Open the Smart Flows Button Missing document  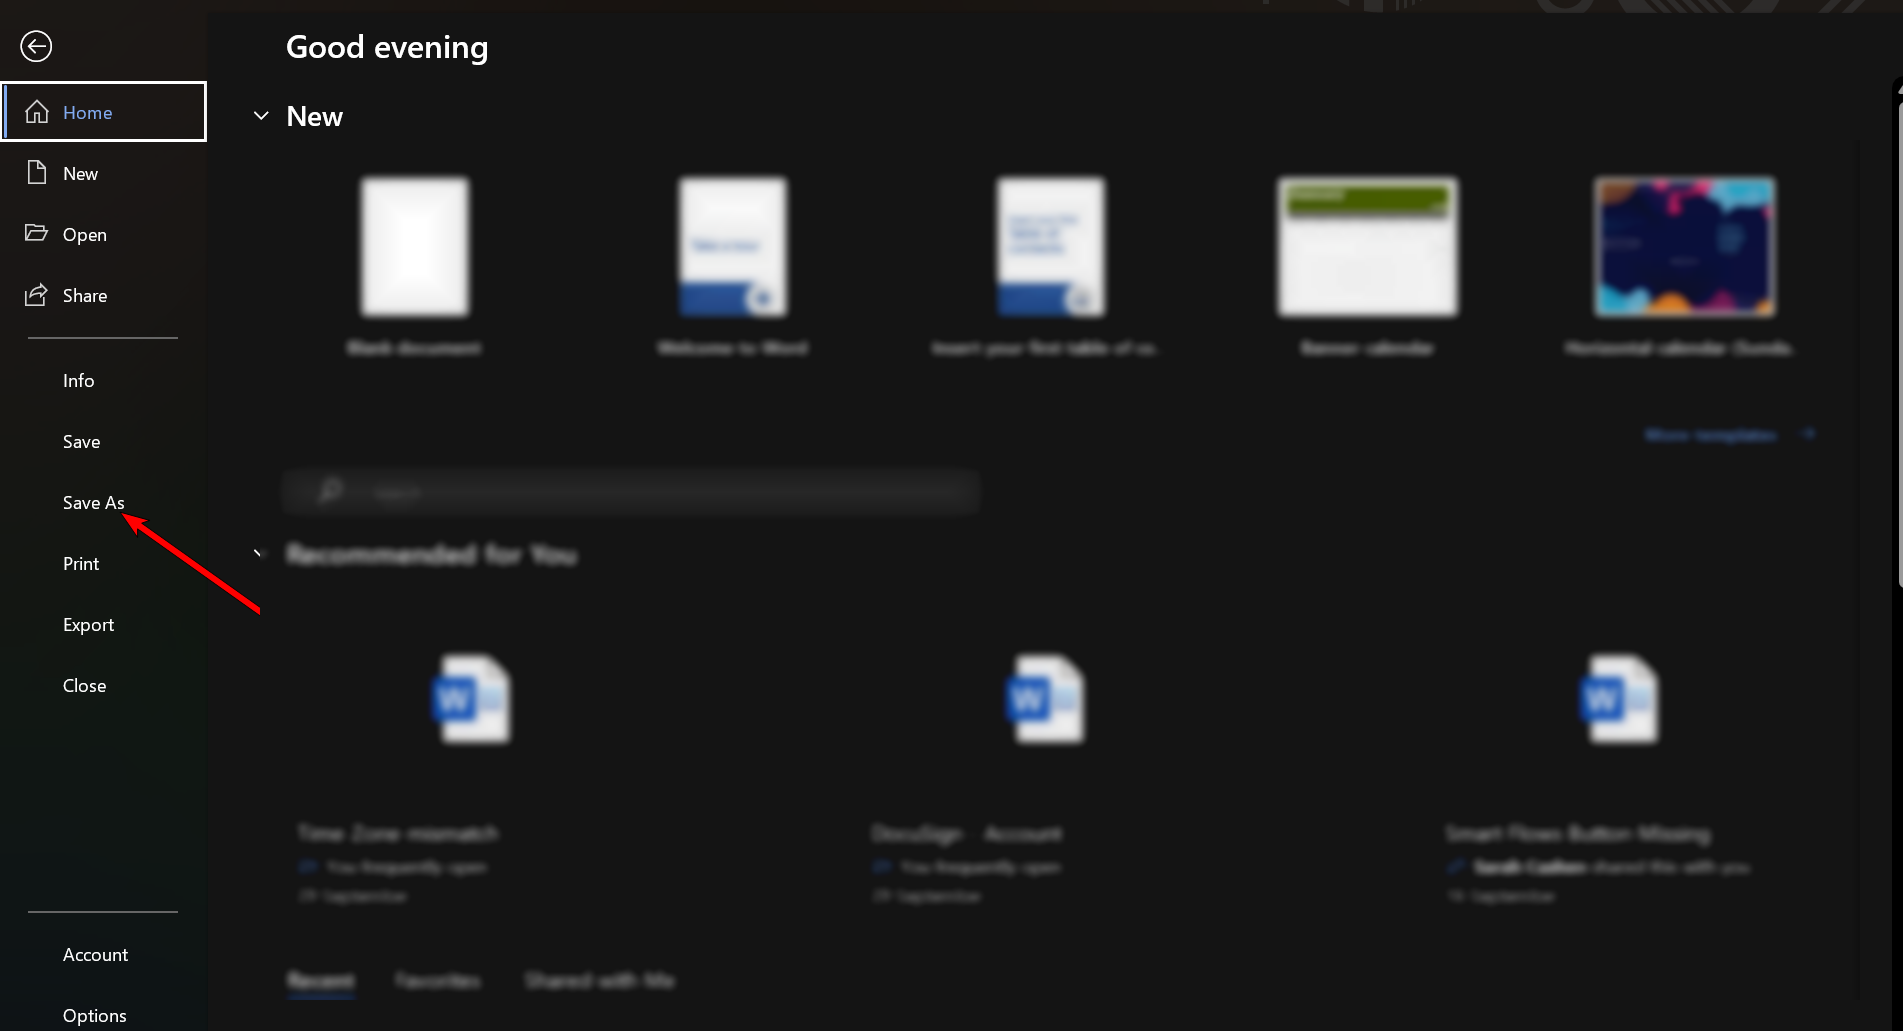coord(1622,778)
